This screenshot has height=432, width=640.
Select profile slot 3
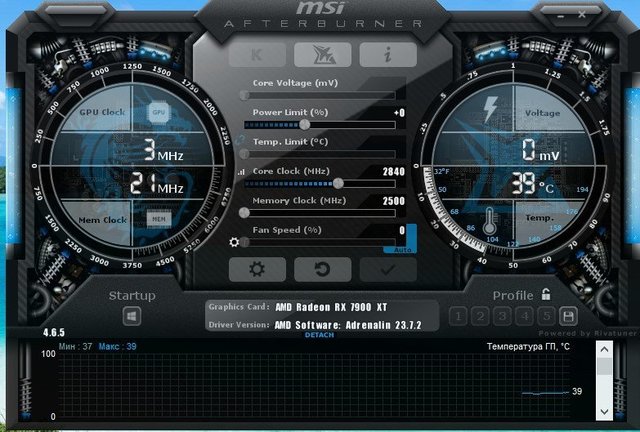tap(502, 316)
